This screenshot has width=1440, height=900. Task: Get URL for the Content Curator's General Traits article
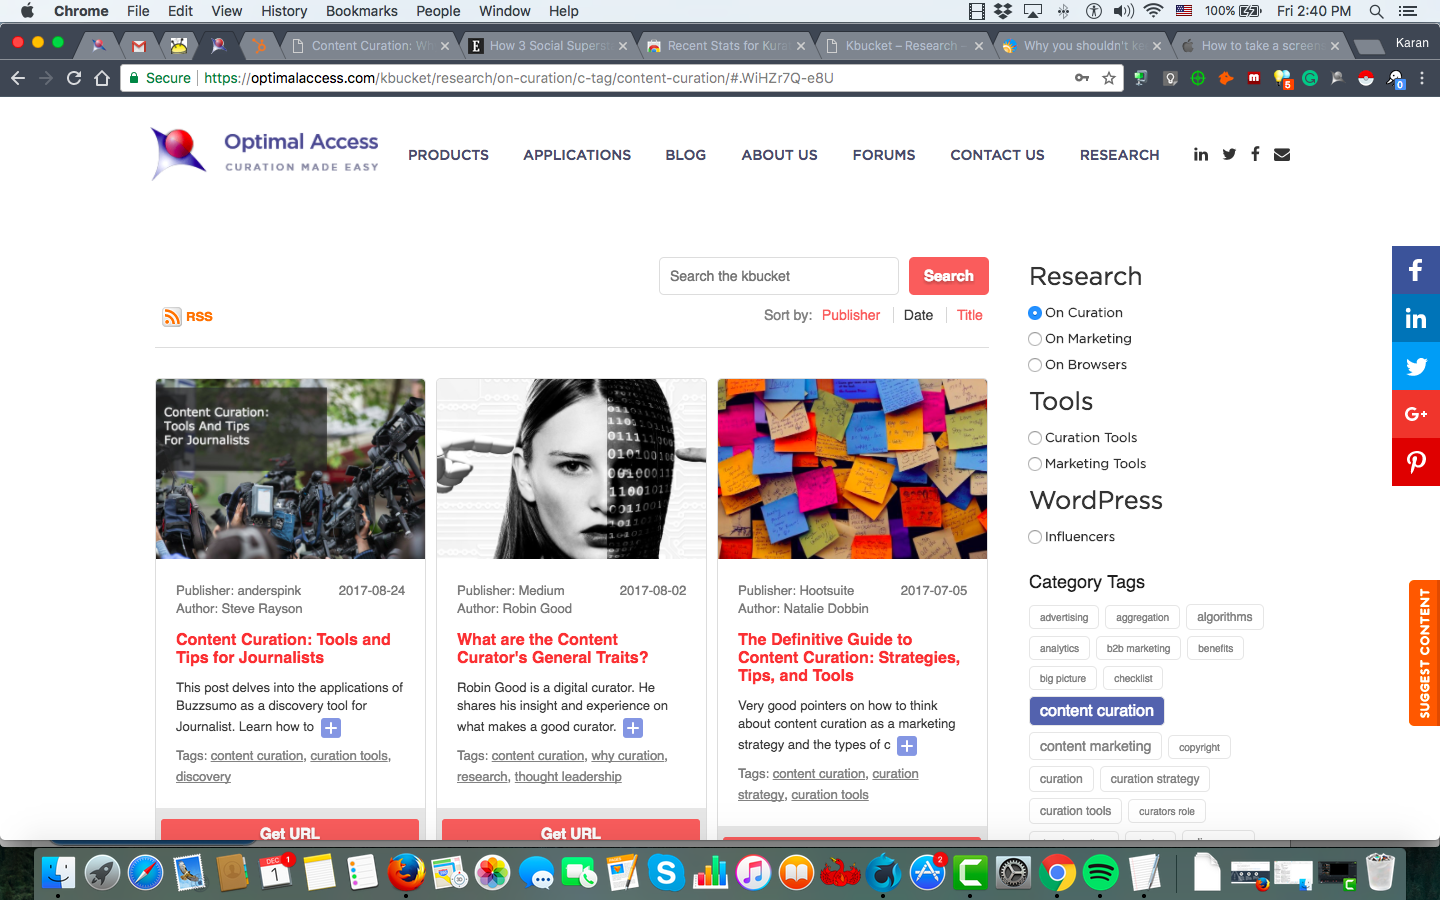click(571, 830)
